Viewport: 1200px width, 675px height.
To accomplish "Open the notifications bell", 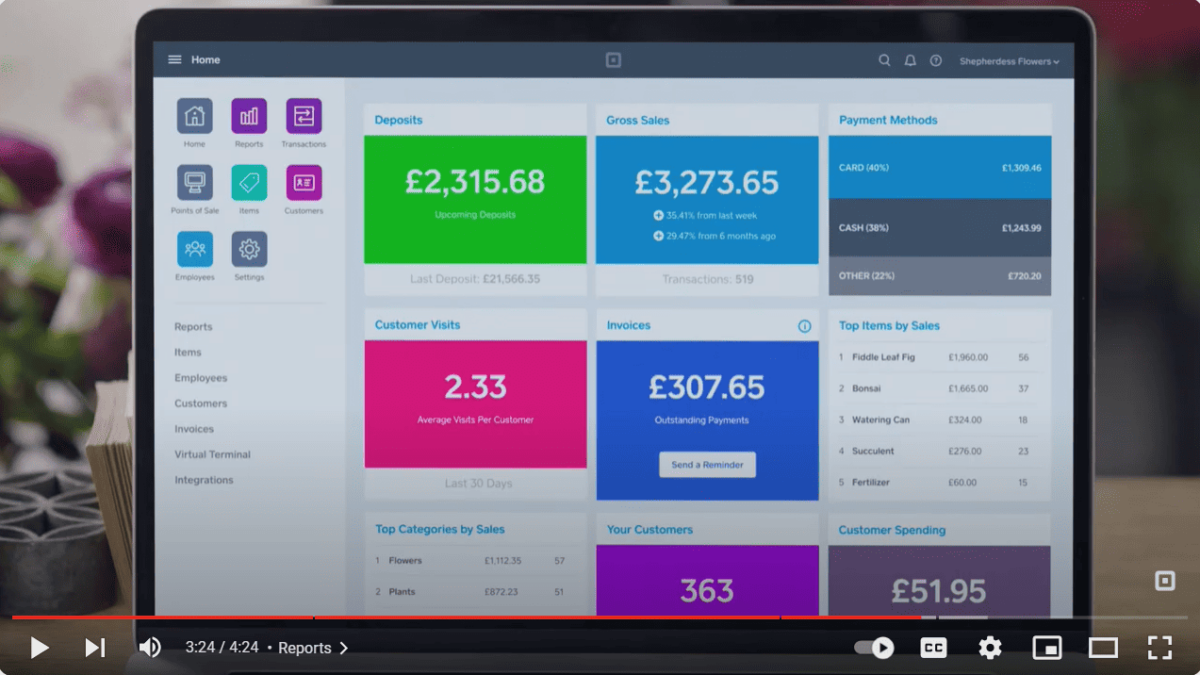I will pos(910,60).
